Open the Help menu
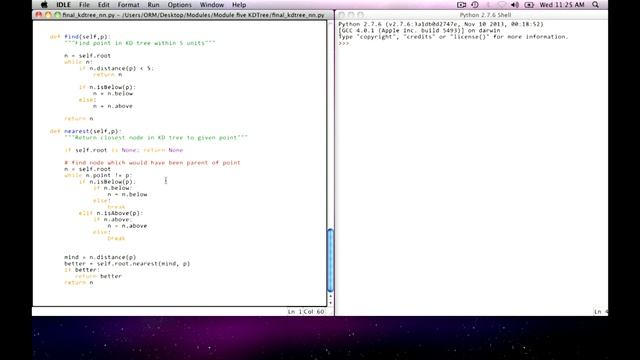 [239, 5]
